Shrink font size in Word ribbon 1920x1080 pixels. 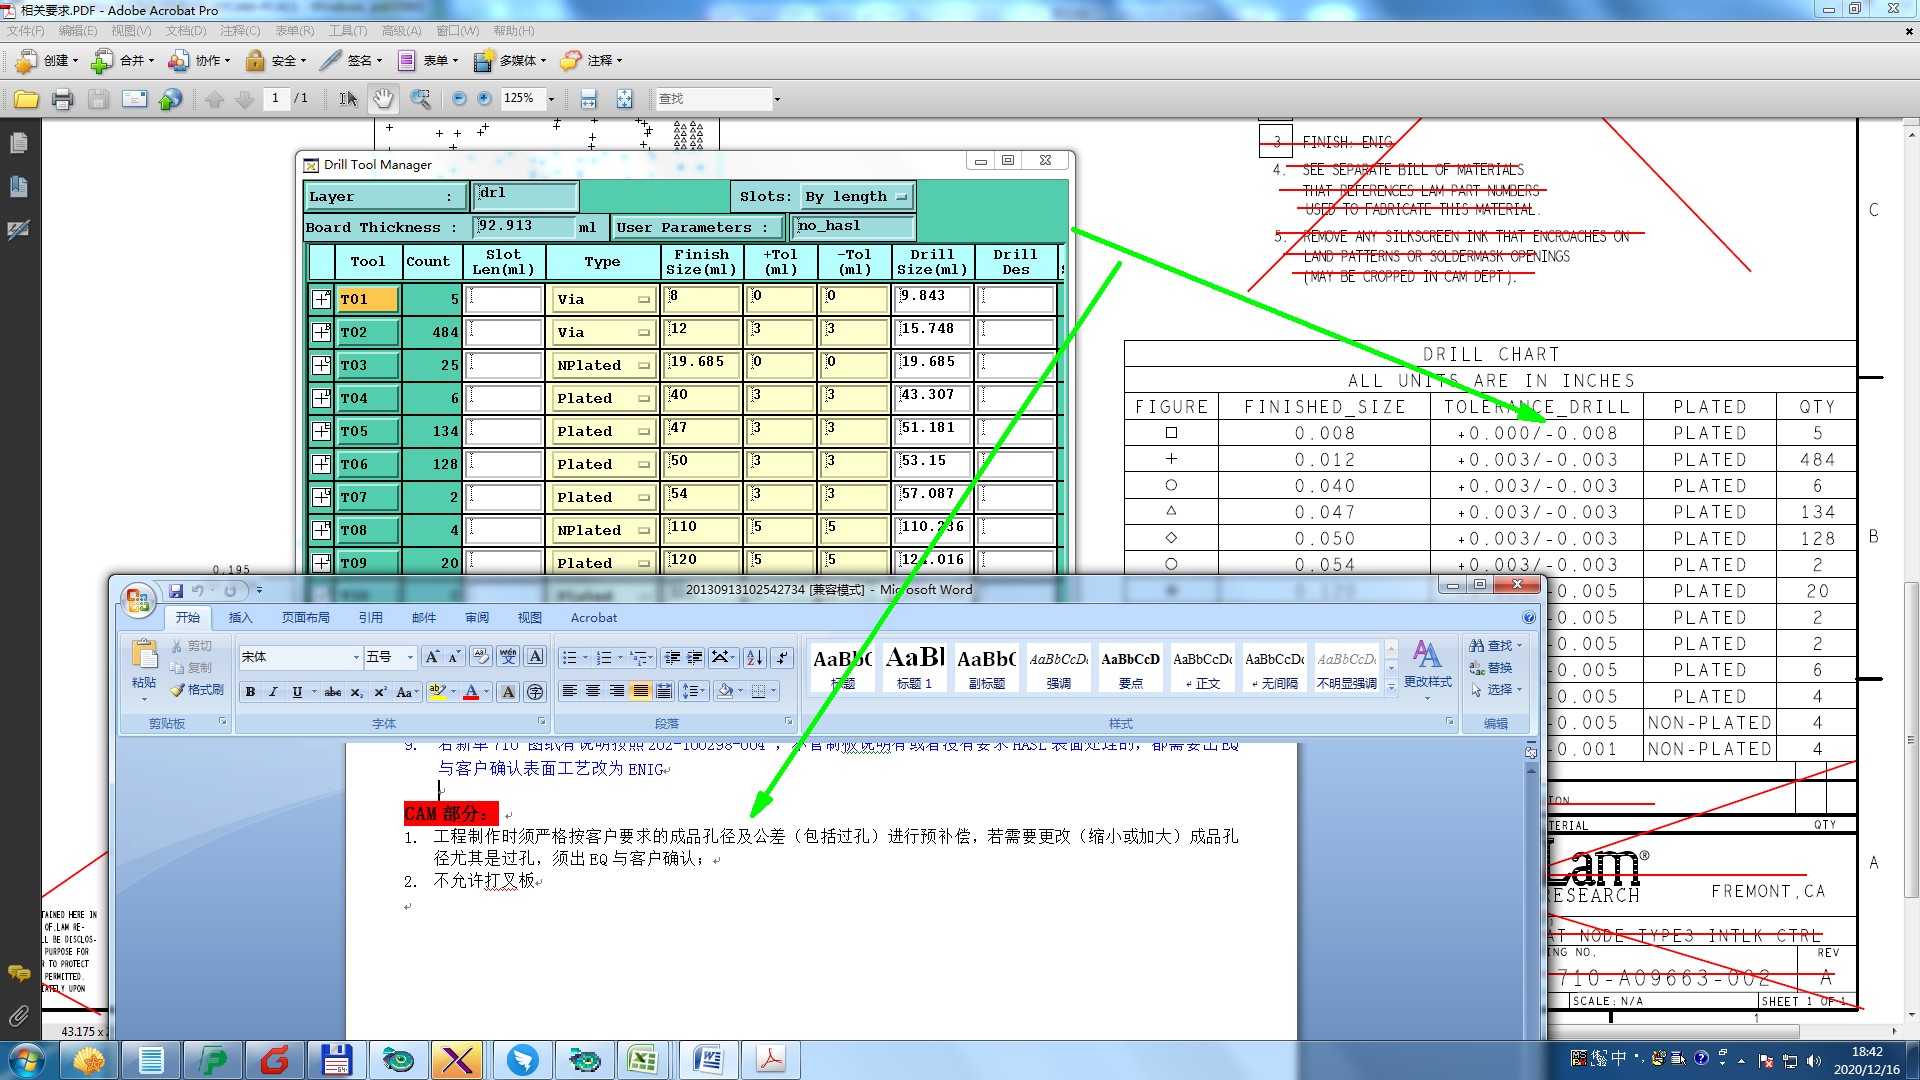(454, 657)
